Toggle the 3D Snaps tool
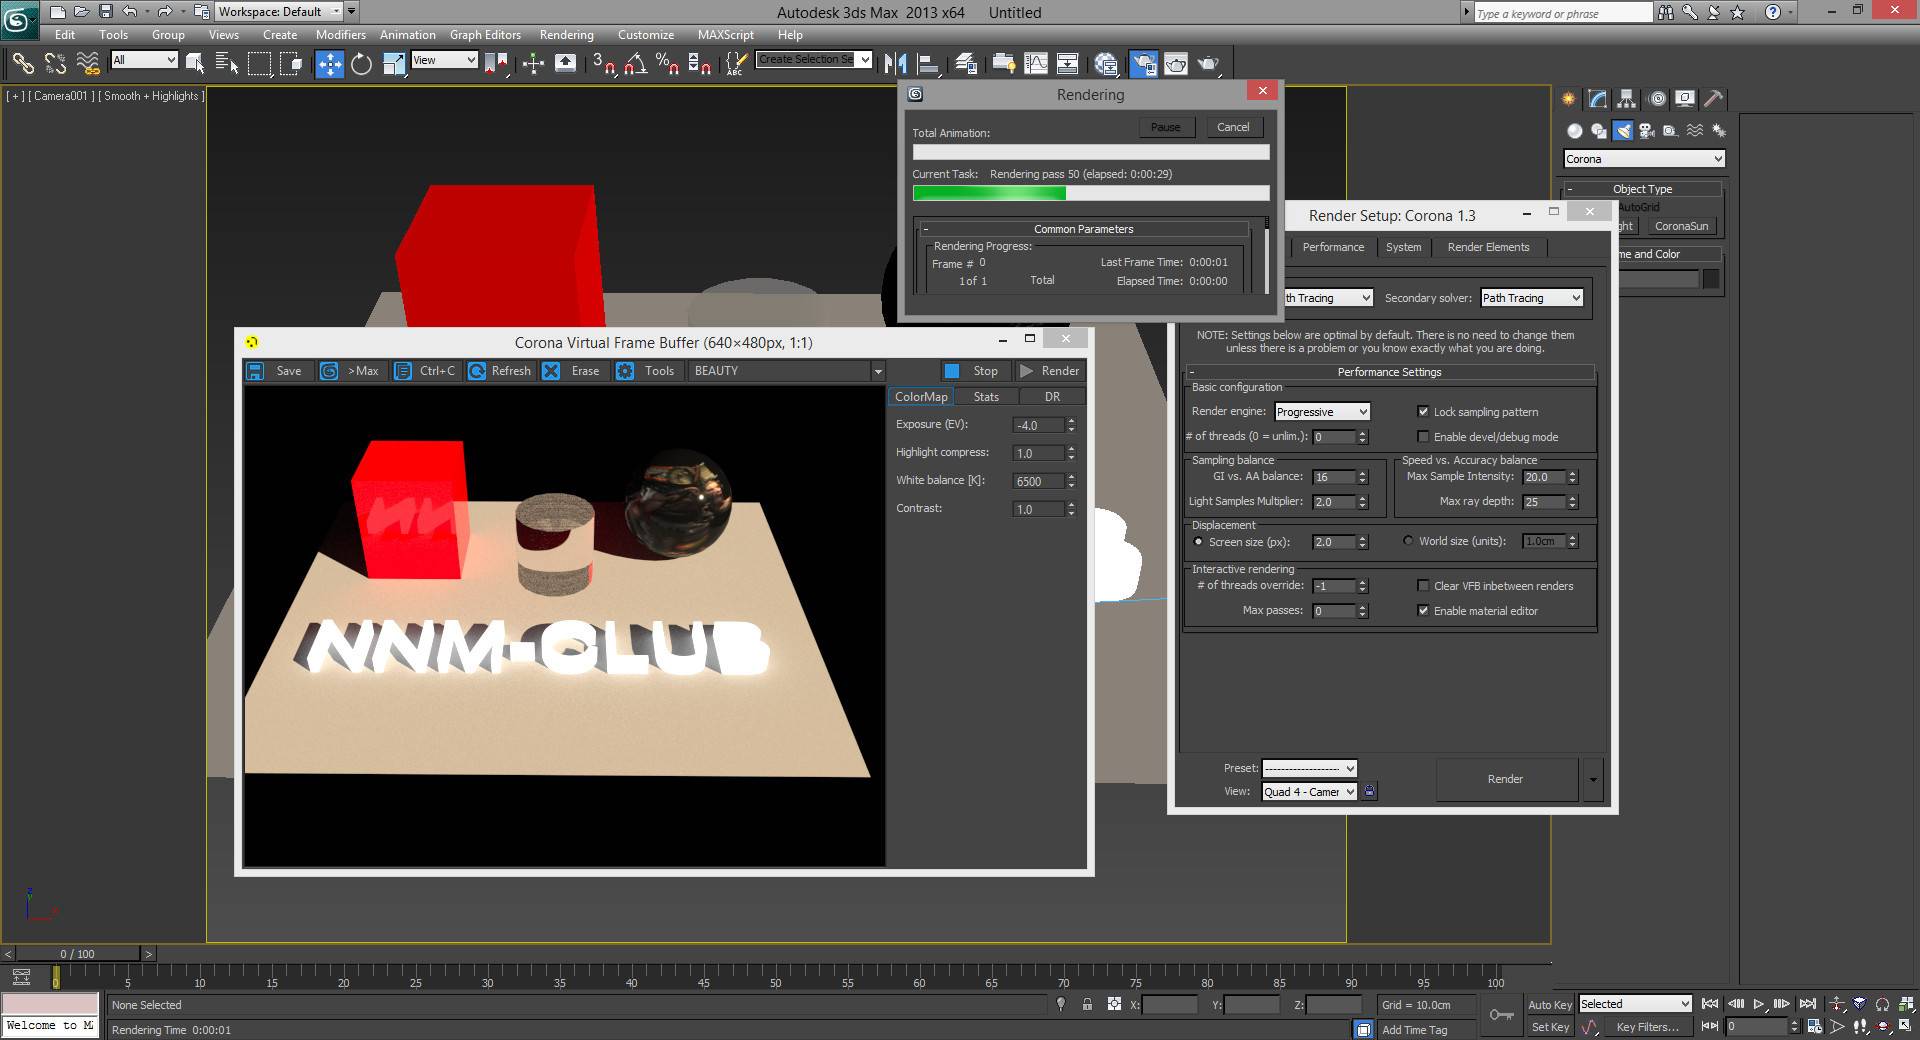1920x1040 pixels. coord(603,64)
